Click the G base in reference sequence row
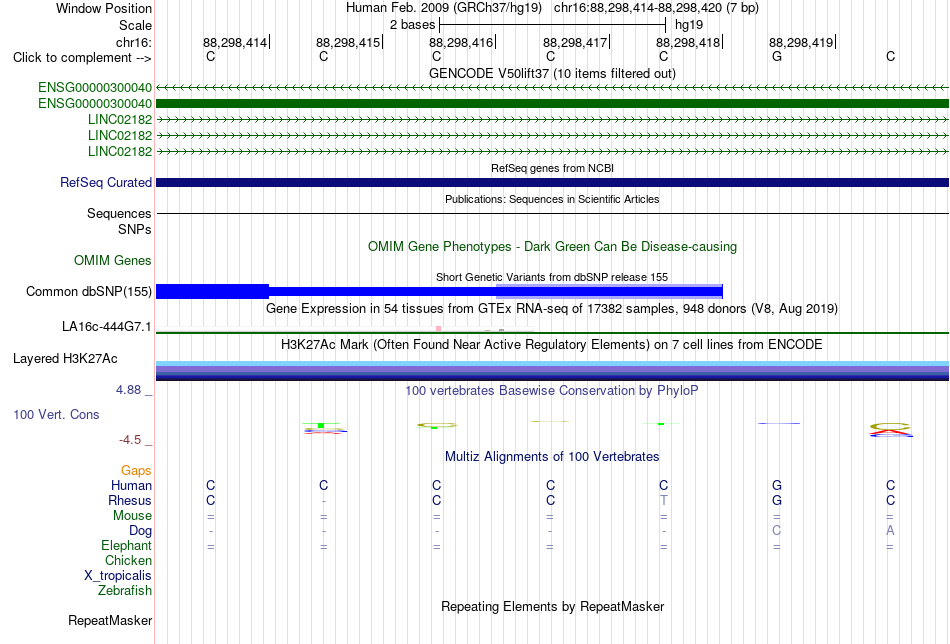Viewport: 950px width, 644px height. tap(777, 56)
